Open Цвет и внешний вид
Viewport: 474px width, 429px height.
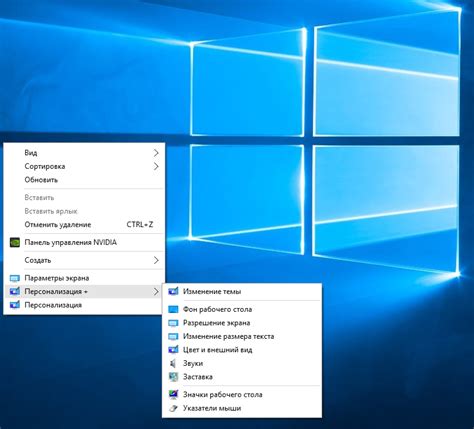tap(242, 350)
